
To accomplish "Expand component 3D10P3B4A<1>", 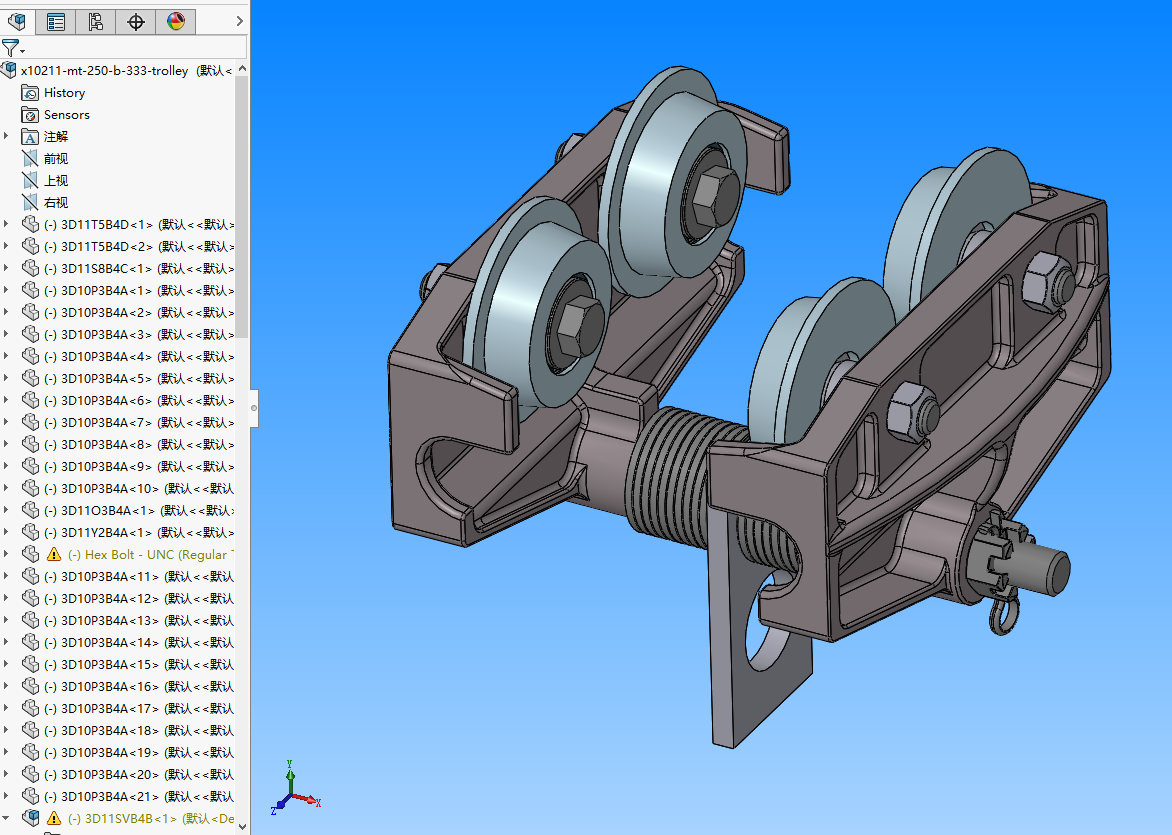I will coord(7,290).
